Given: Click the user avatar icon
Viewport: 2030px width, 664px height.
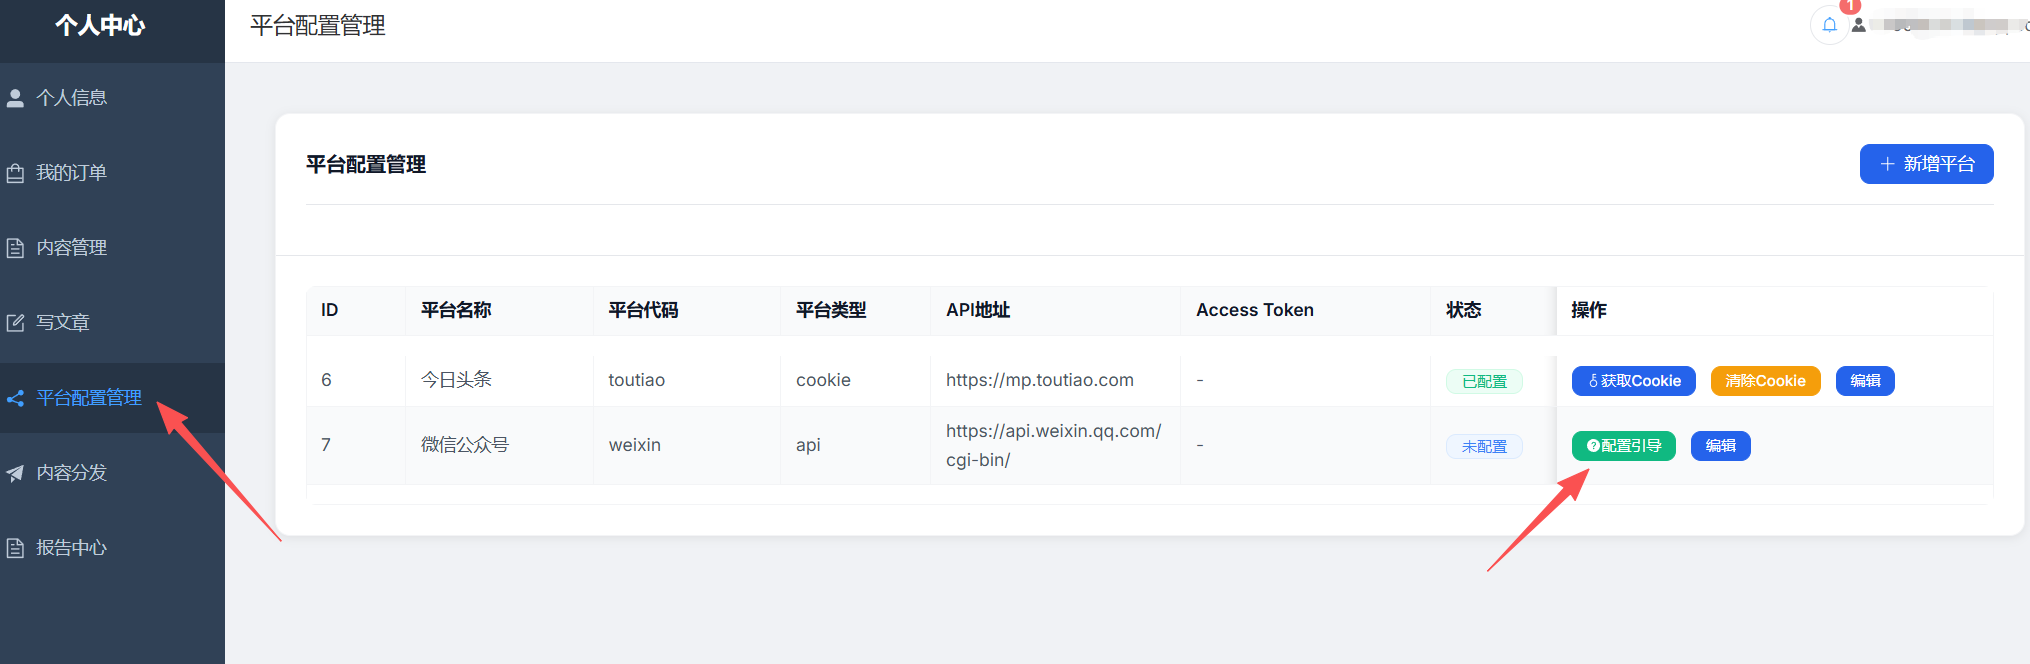Looking at the screenshot, I should [1858, 25].
